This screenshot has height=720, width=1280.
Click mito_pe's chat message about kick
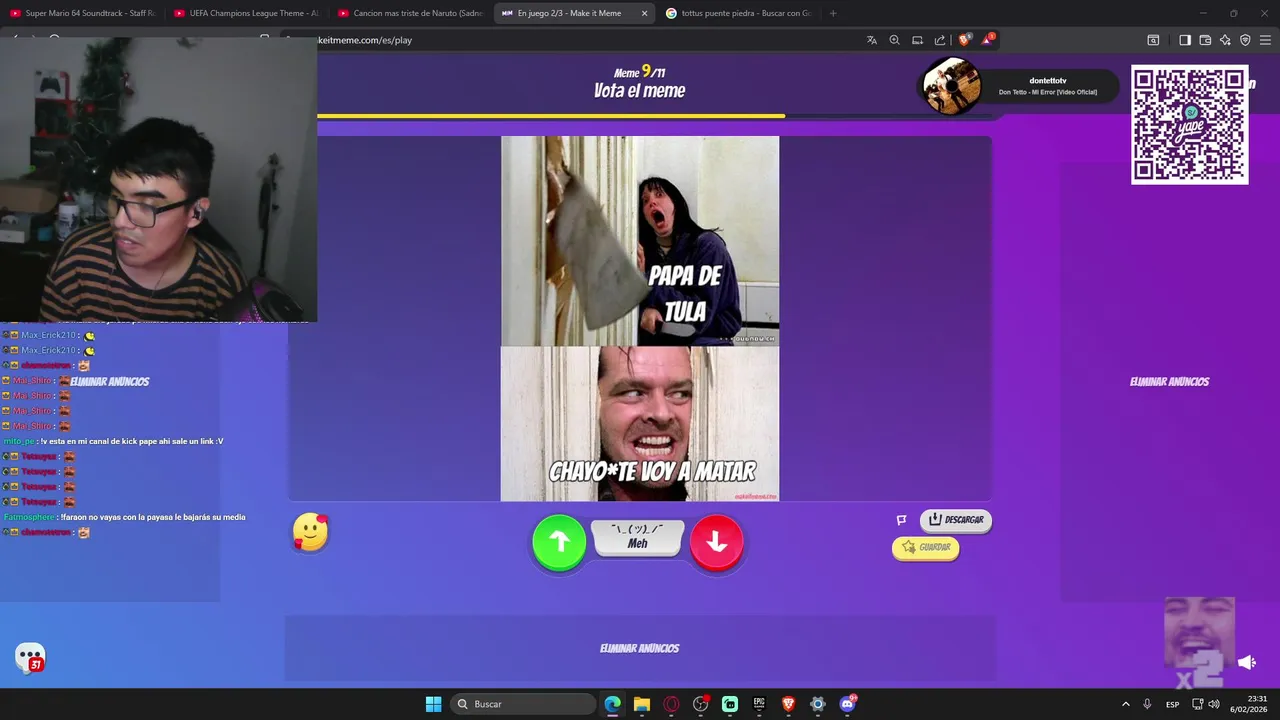click(x=113, y=441)
